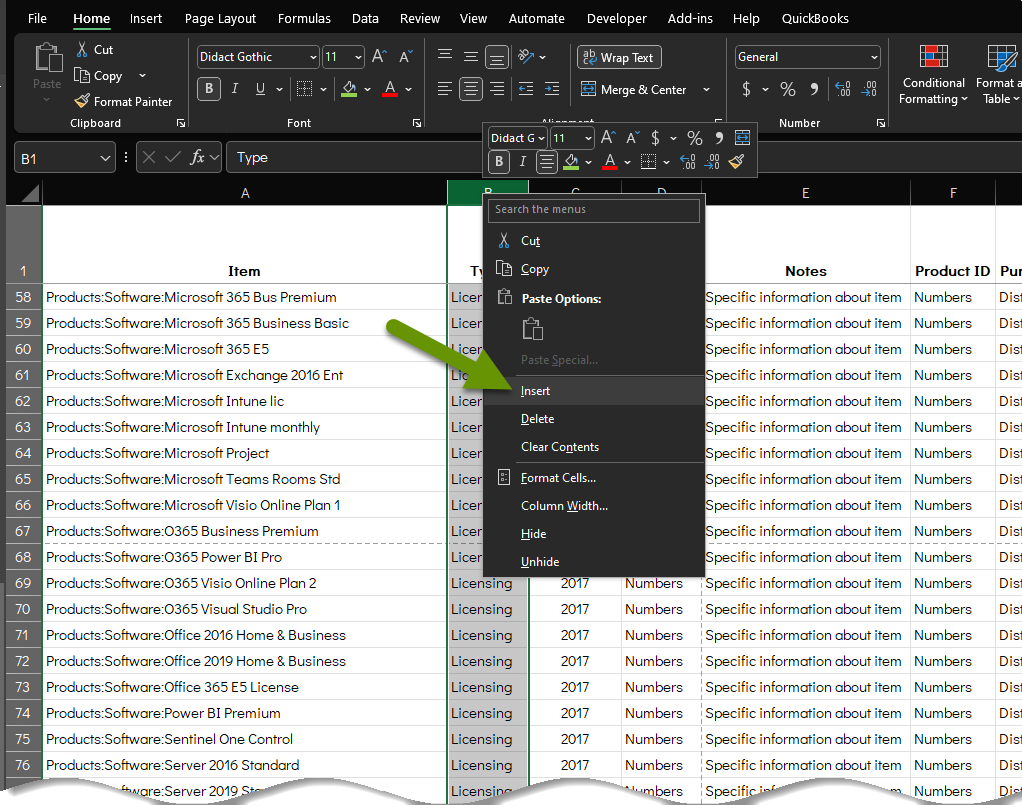Select the Format Painter tool

click(x=123, y=101)
